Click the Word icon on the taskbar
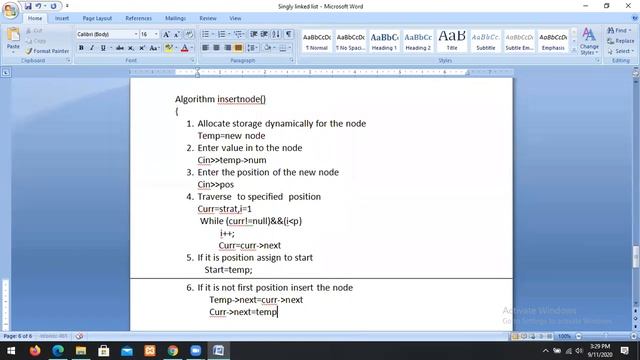The image size is (640, 360). click(218, 351)
